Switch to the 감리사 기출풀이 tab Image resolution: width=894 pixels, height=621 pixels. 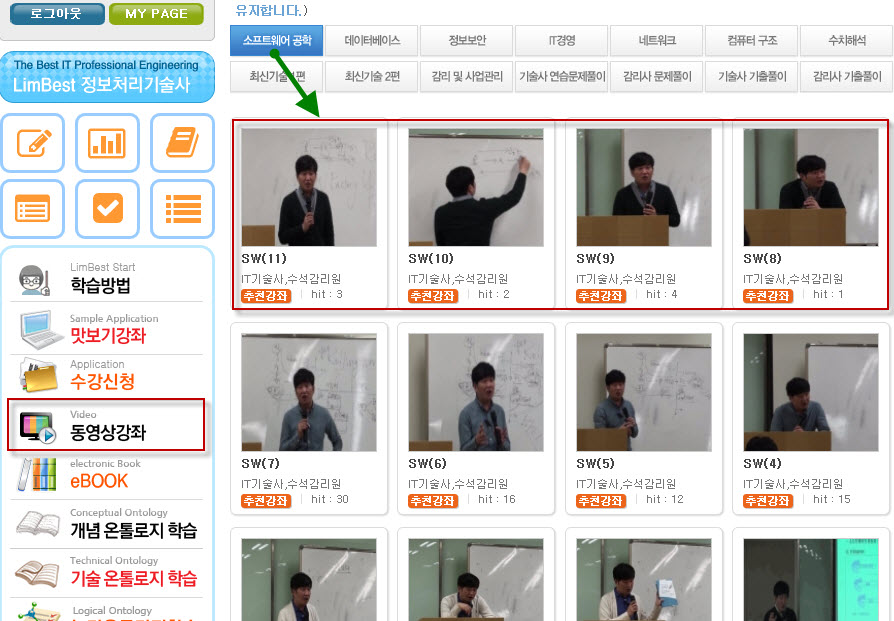[x=847, y=76]
